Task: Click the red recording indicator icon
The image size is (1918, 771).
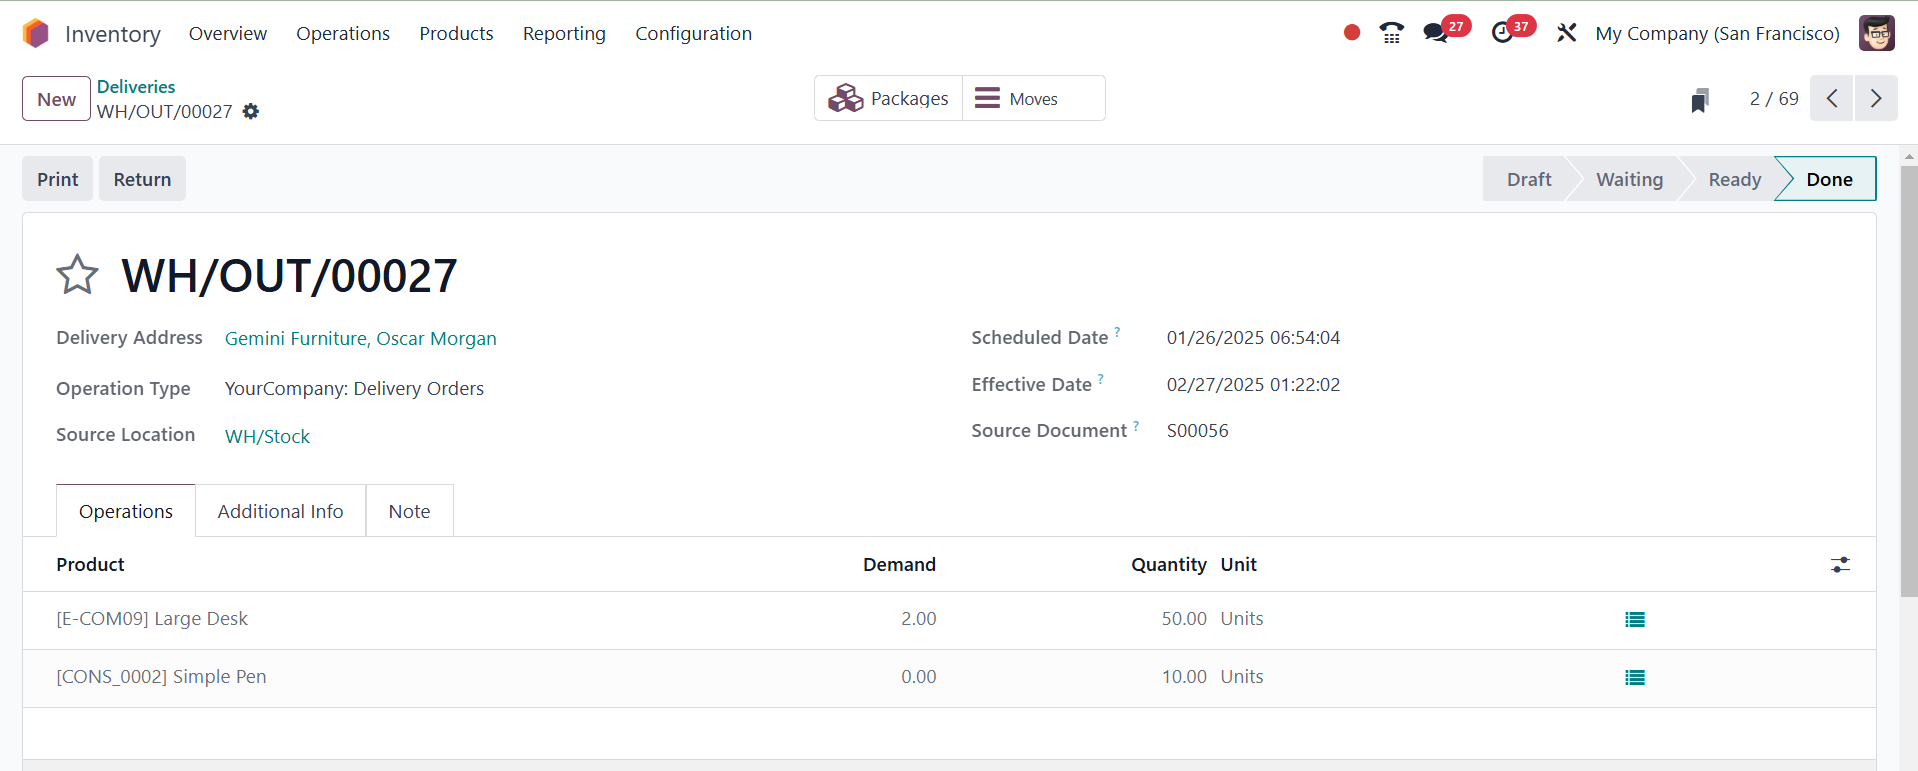Action: point(1352,33)
